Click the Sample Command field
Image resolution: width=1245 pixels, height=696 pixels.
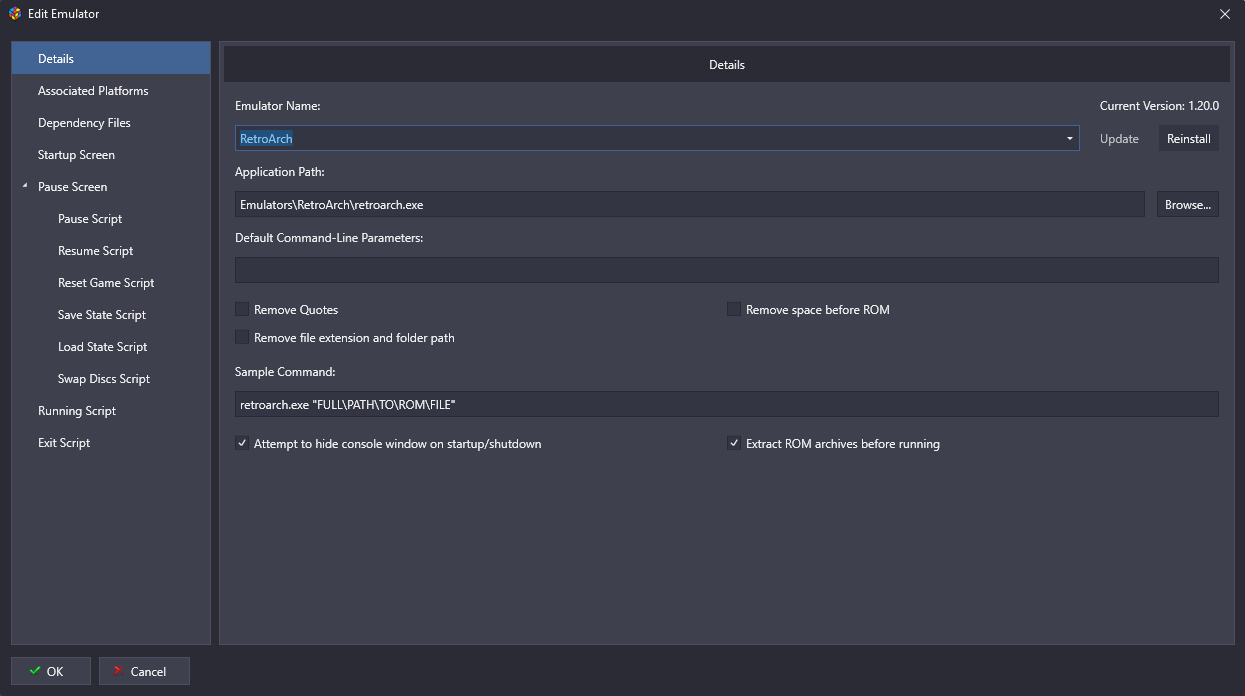pyautogui.click(x=726, y=404)
